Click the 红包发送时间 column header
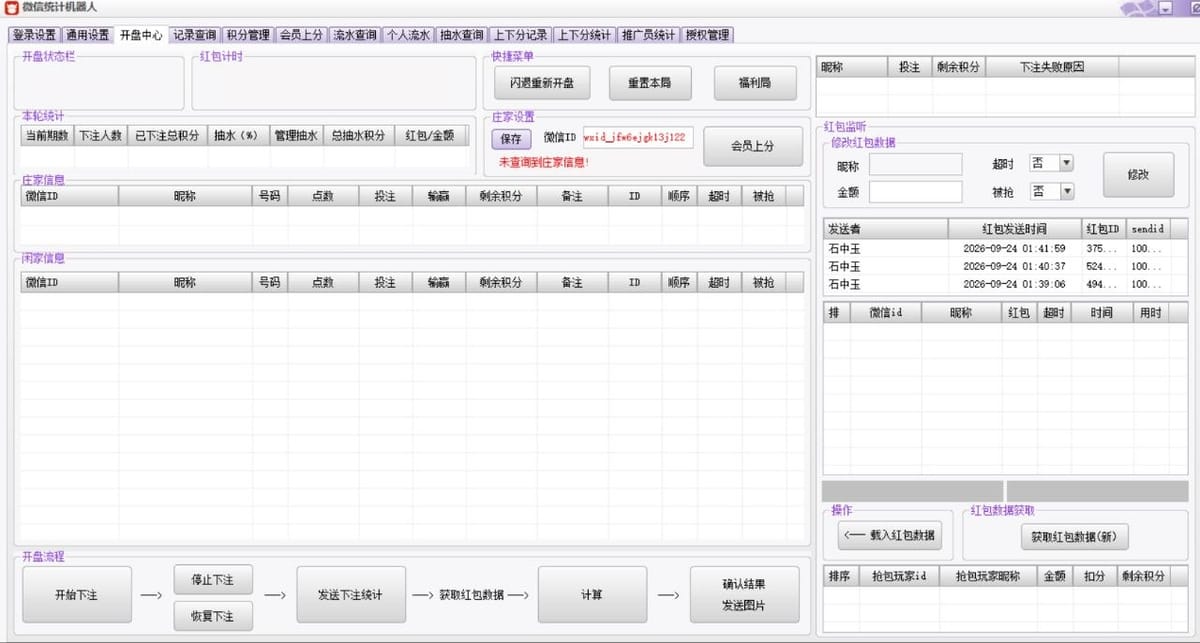Screen dimensions: 1200x643 tap(1014, 229)
